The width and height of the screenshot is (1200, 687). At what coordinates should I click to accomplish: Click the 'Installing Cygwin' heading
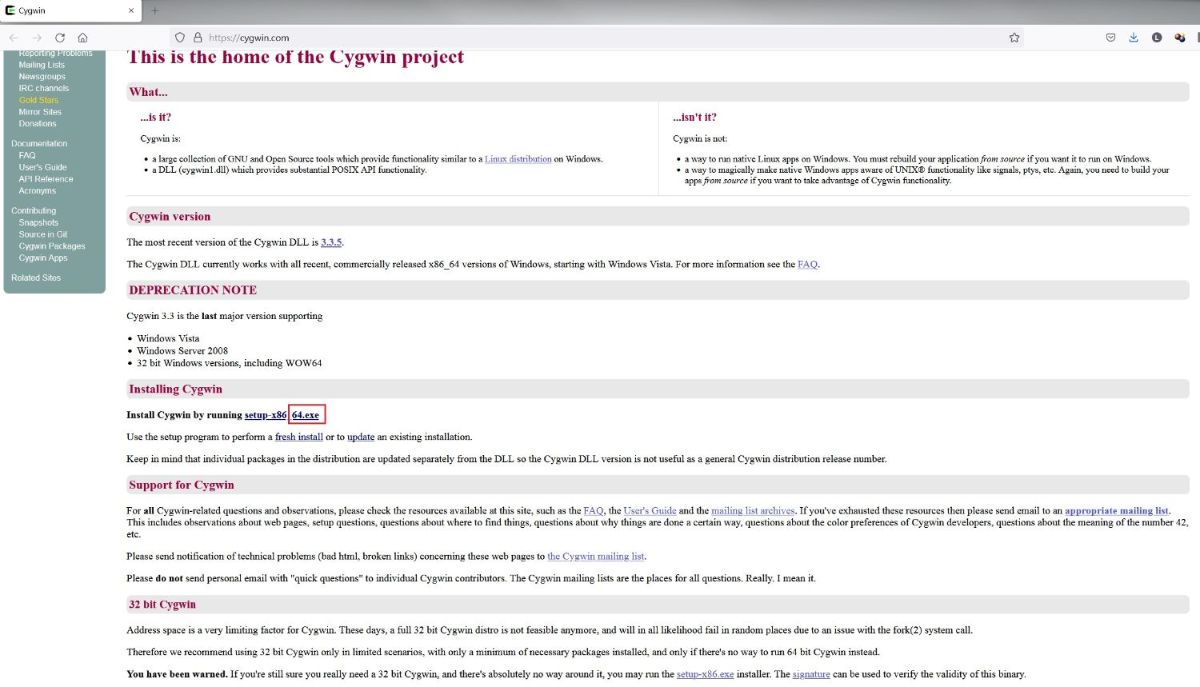click(x=175, y=389)
